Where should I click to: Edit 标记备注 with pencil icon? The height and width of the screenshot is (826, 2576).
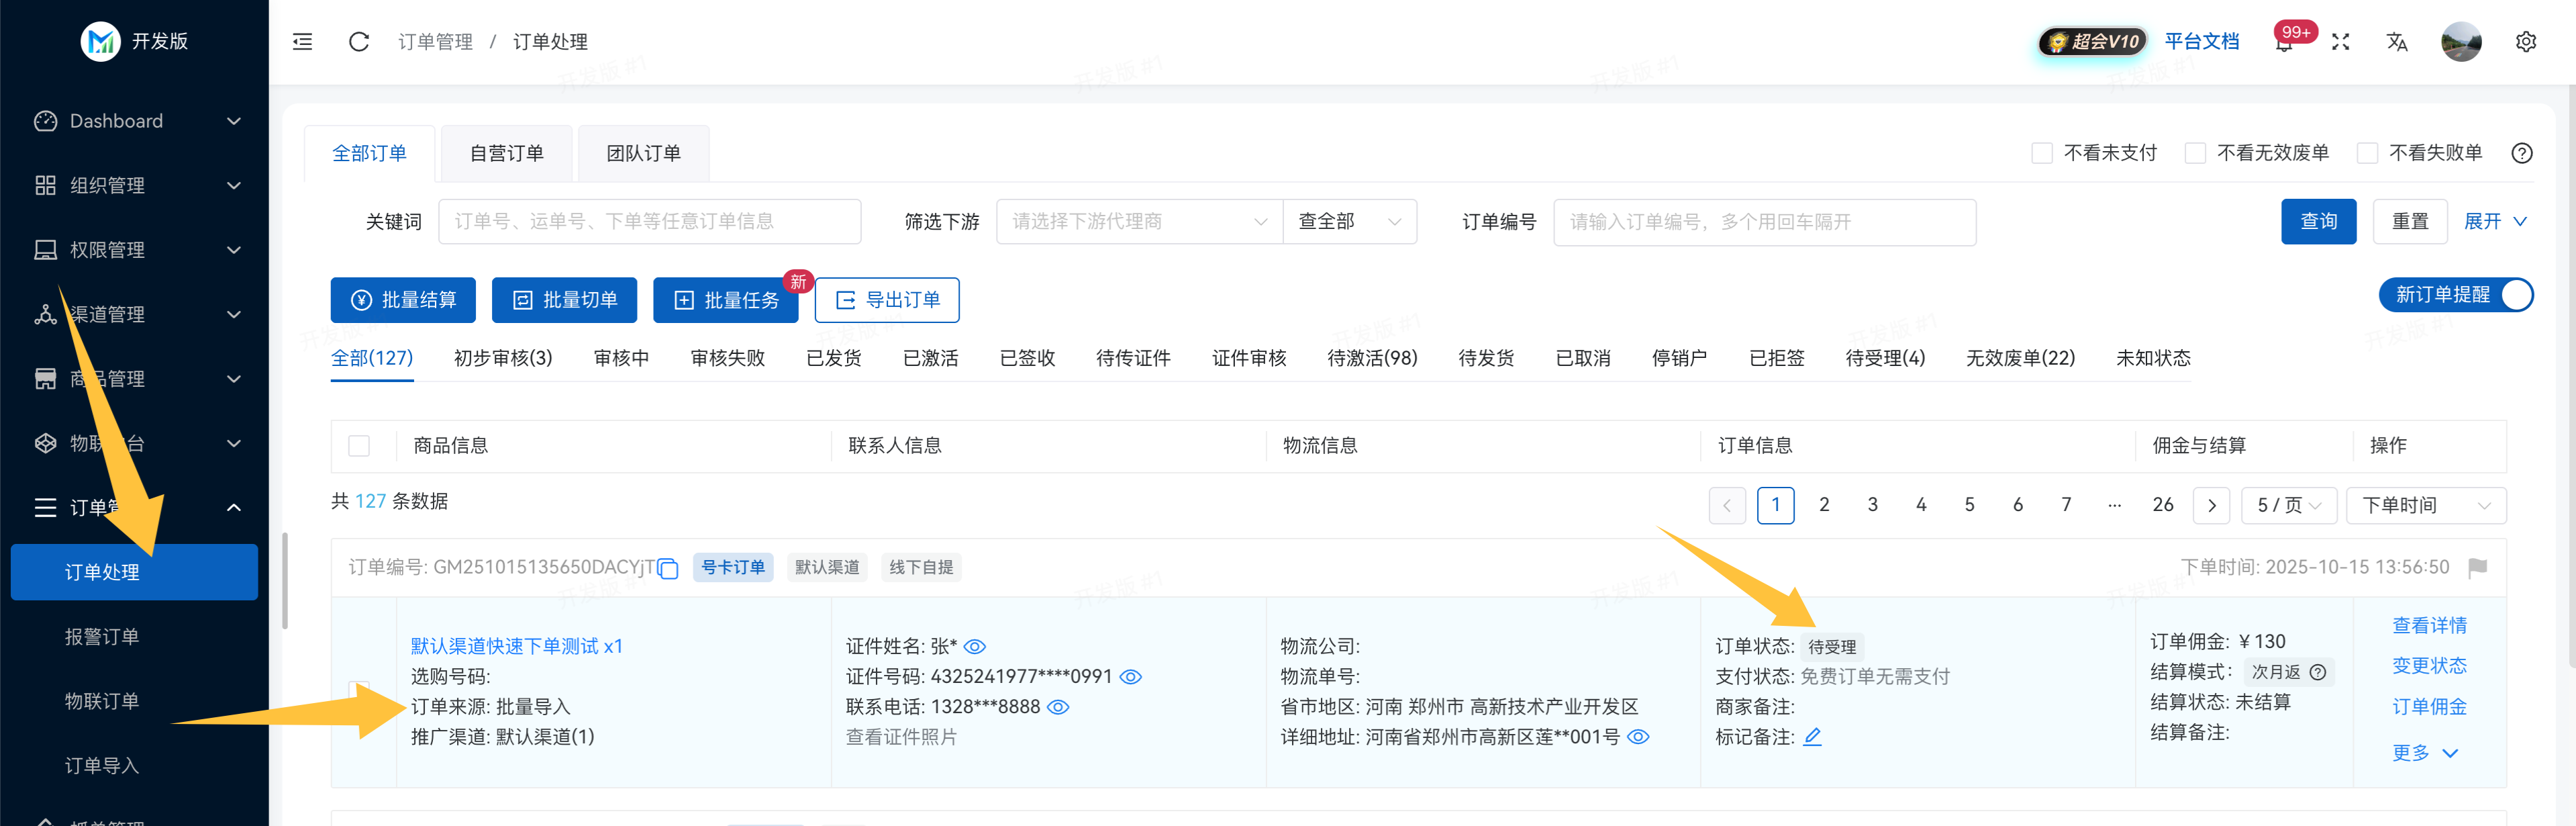coord(1812,737)
